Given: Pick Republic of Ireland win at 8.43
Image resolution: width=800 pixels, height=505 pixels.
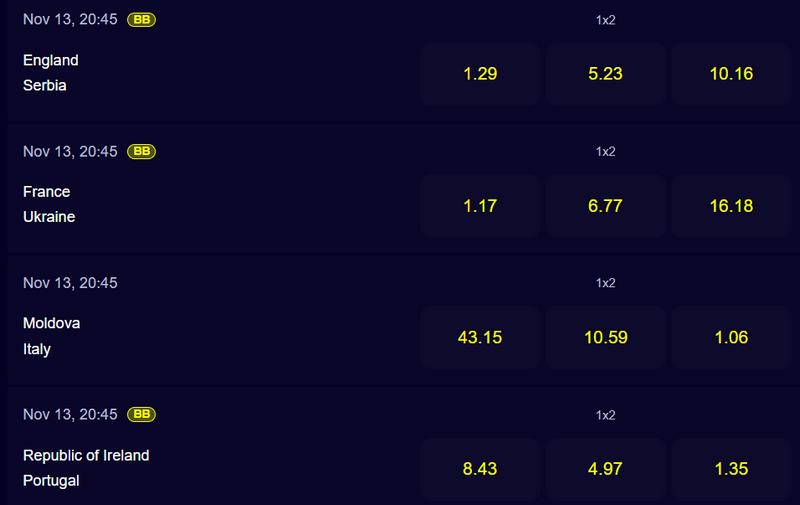Looking at the screenshot, I should [480, 469].
